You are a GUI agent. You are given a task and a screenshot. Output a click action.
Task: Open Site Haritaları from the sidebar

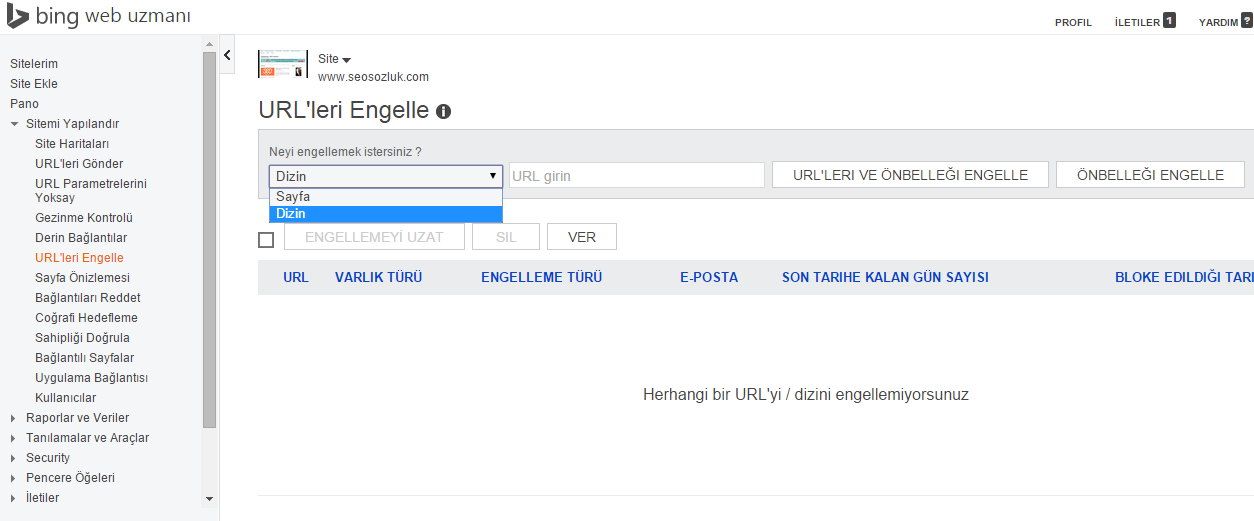click(72, 144)
